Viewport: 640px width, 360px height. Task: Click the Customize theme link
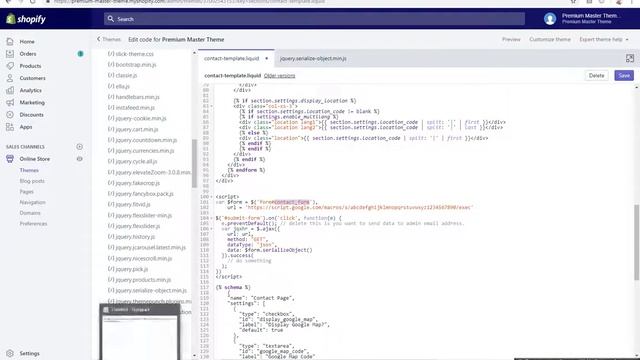click(550, 40)
